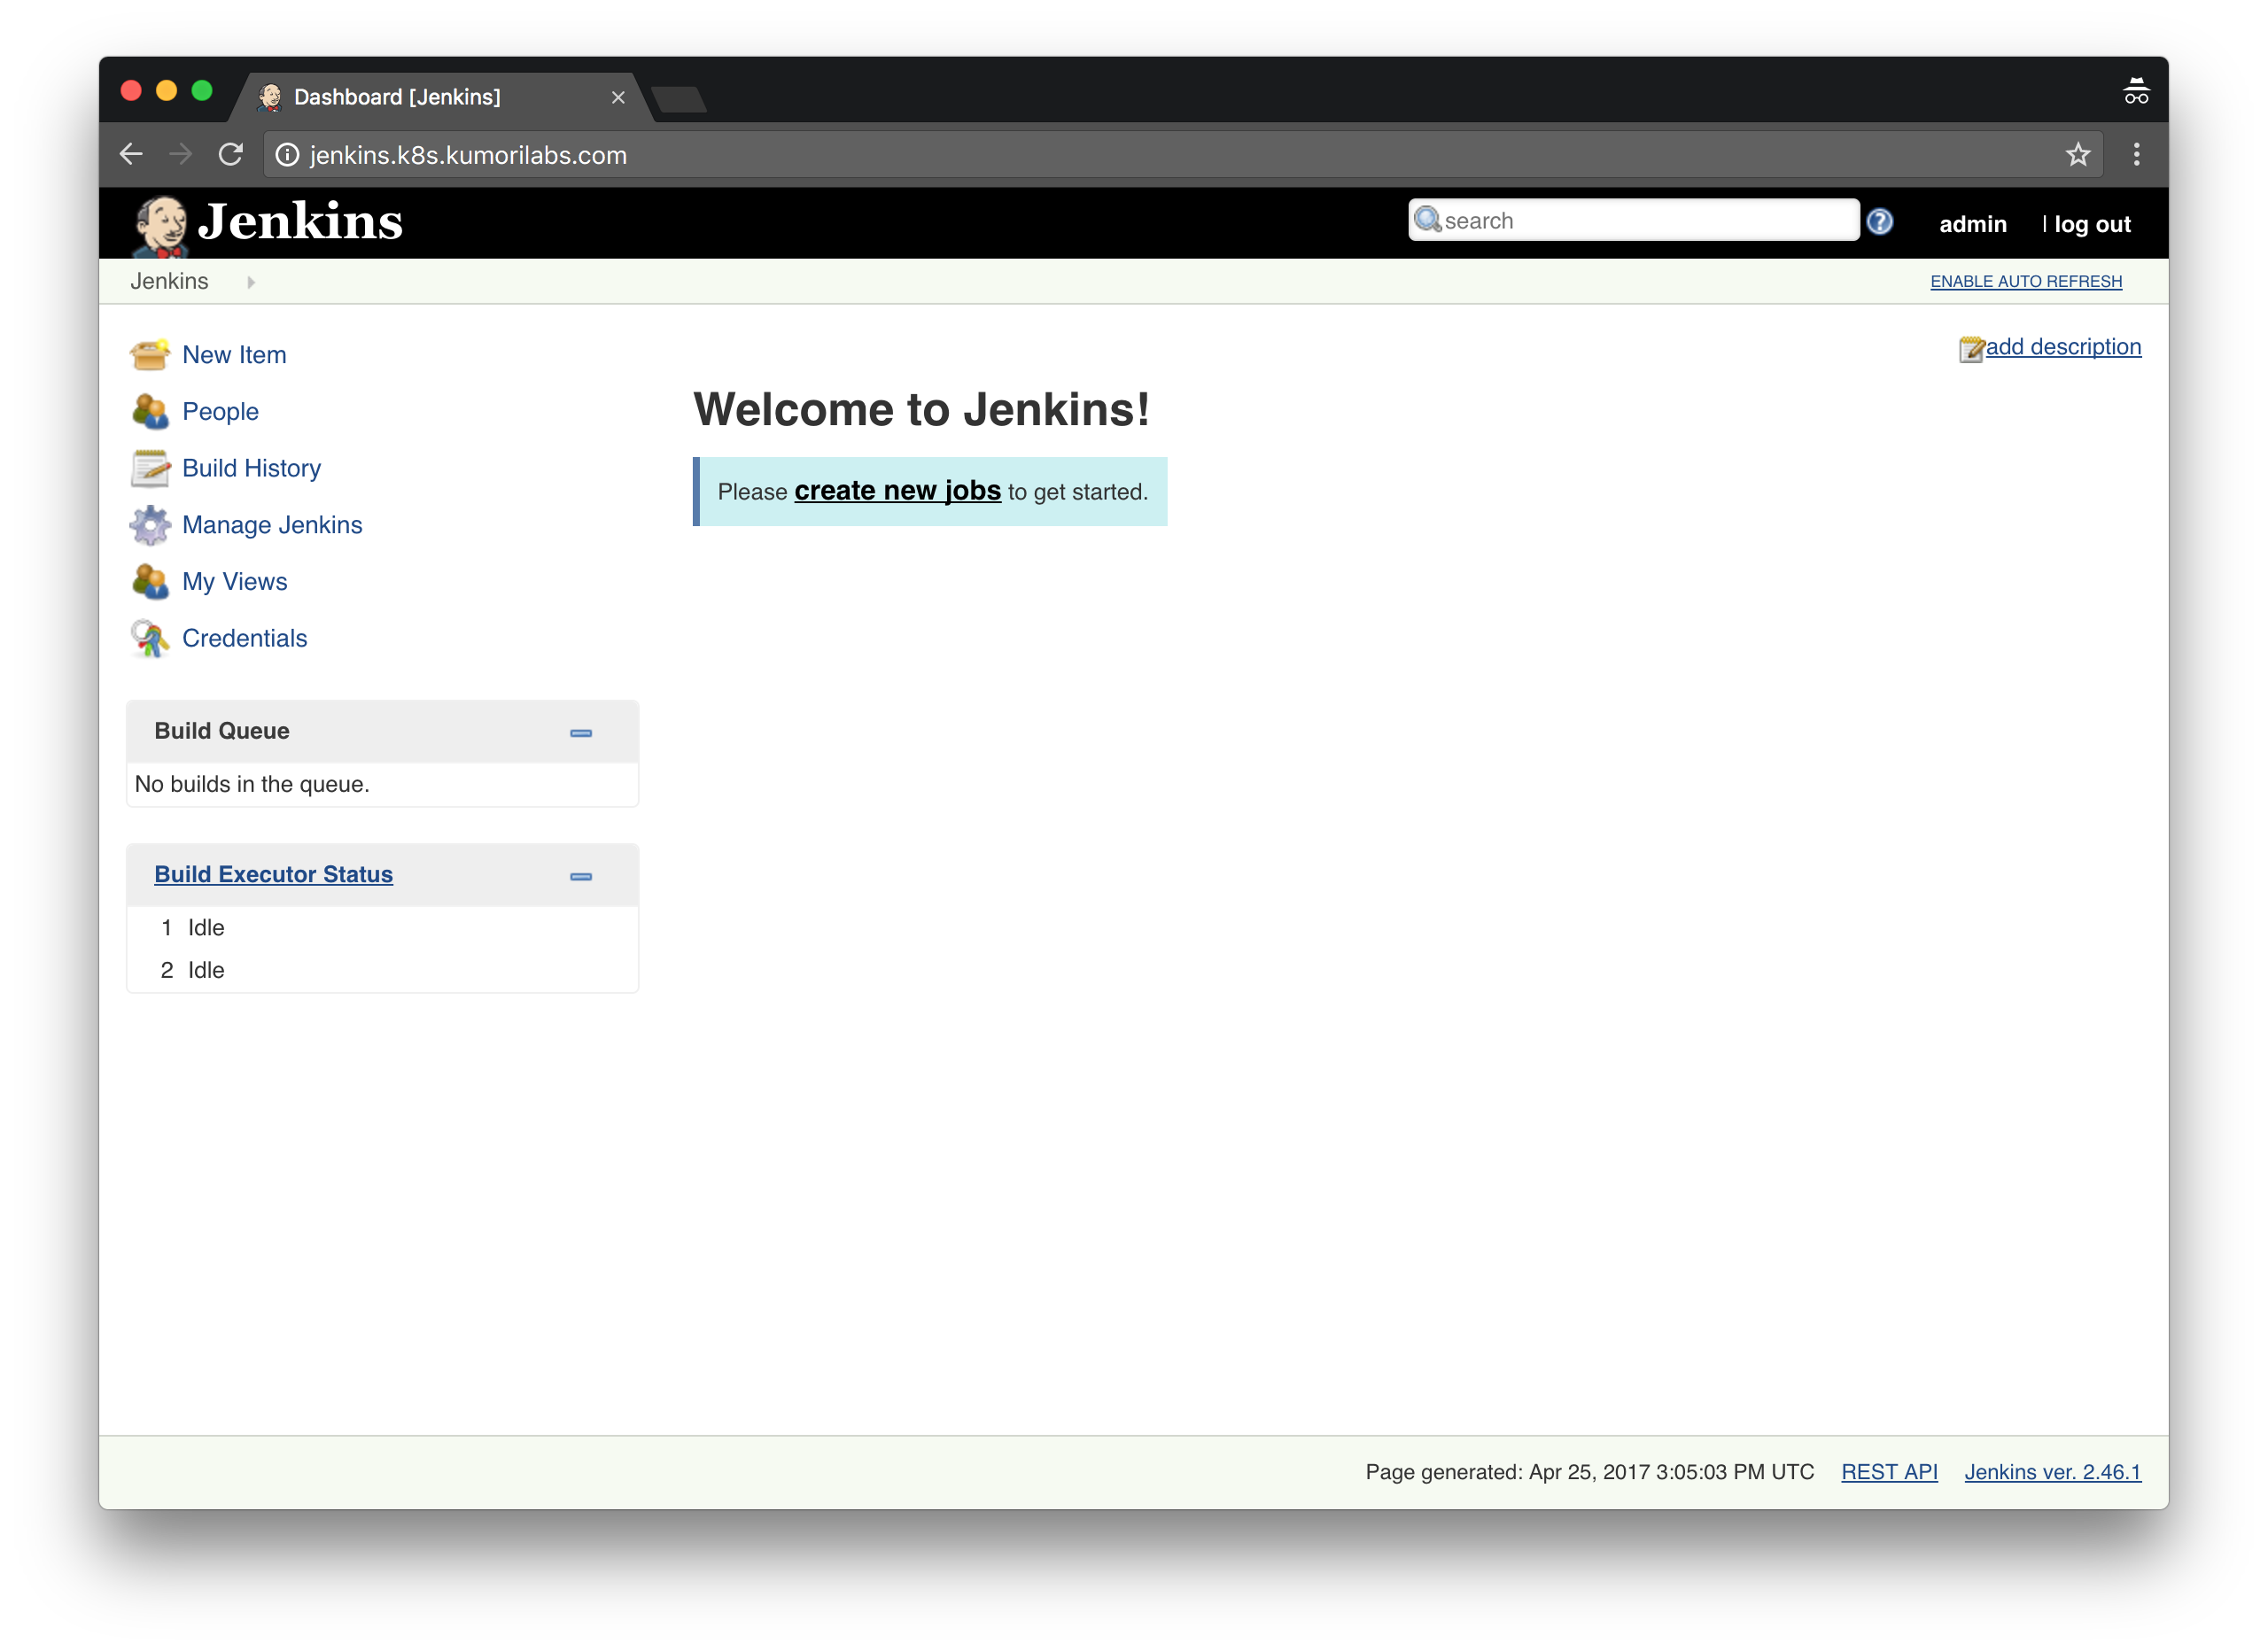Open the Manage Jenkins link
This screenshot has width=2268, height=1651.
272,525
